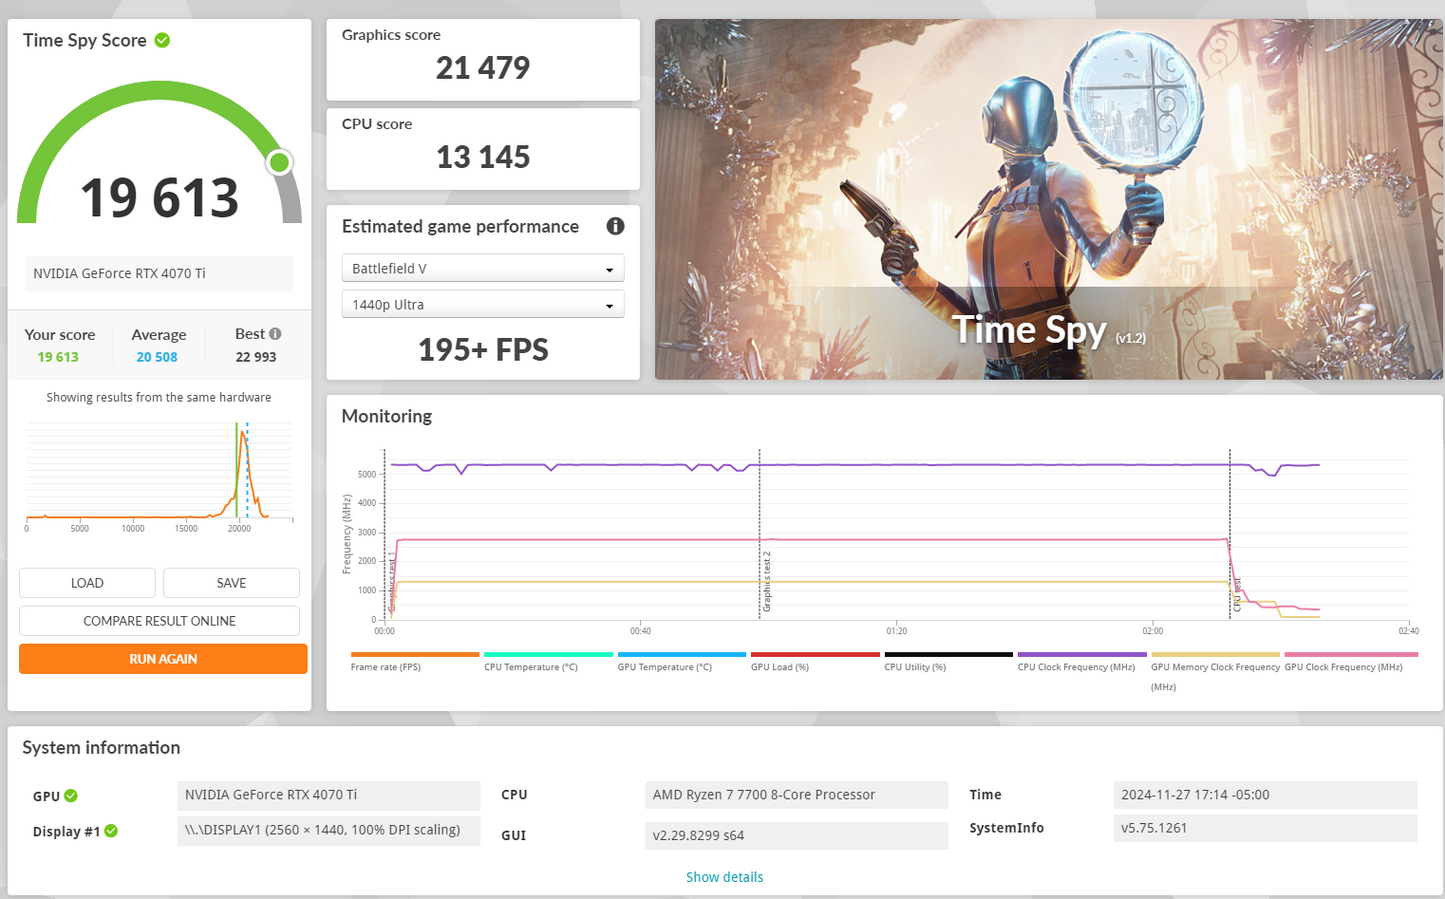This screenshot has height=899, width=1445.
Task: Click the LOAD button
Action: 87,583
